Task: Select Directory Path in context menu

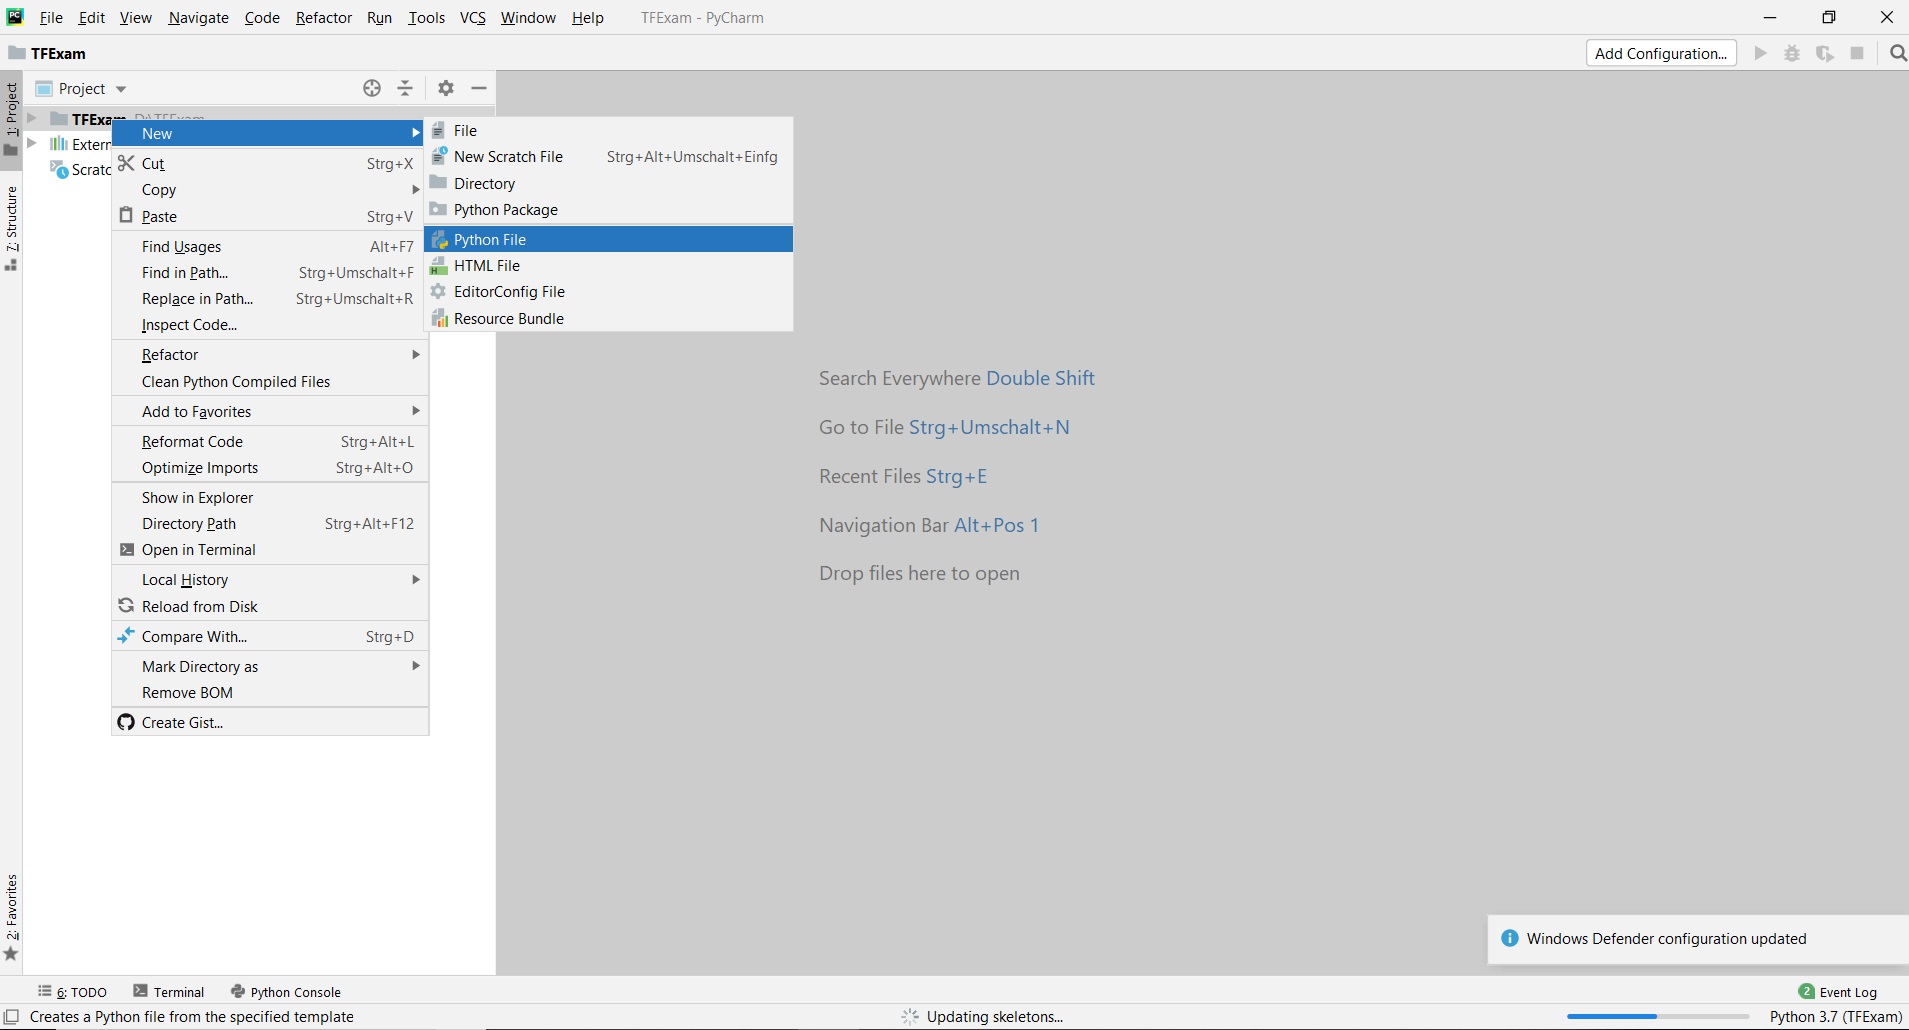Action: click(x=270, y=523)
